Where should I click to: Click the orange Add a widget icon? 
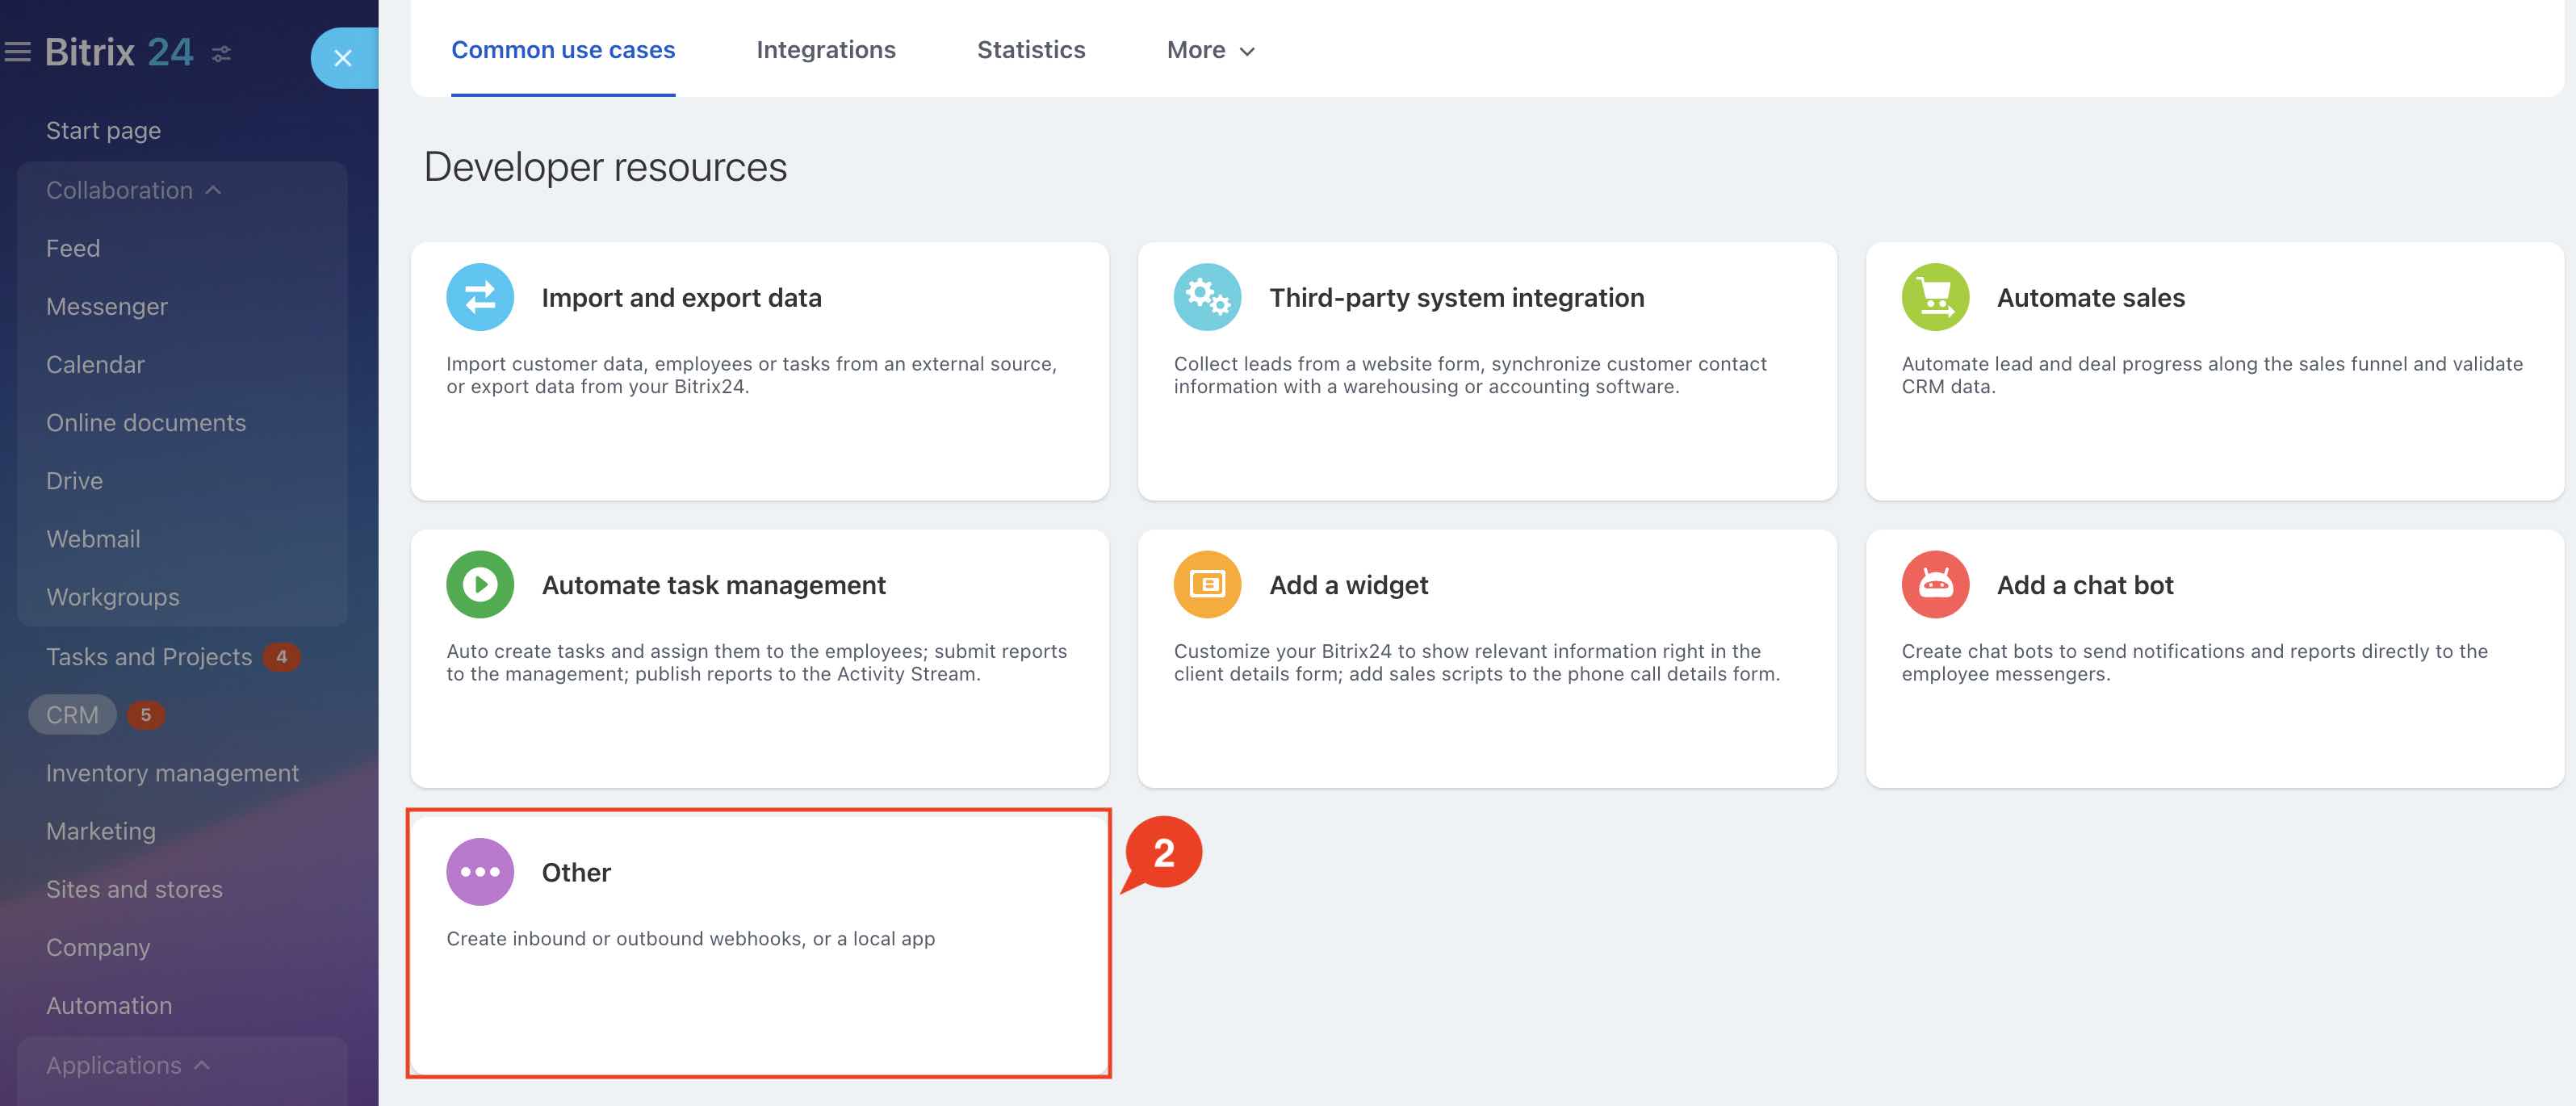point(1207,584)
